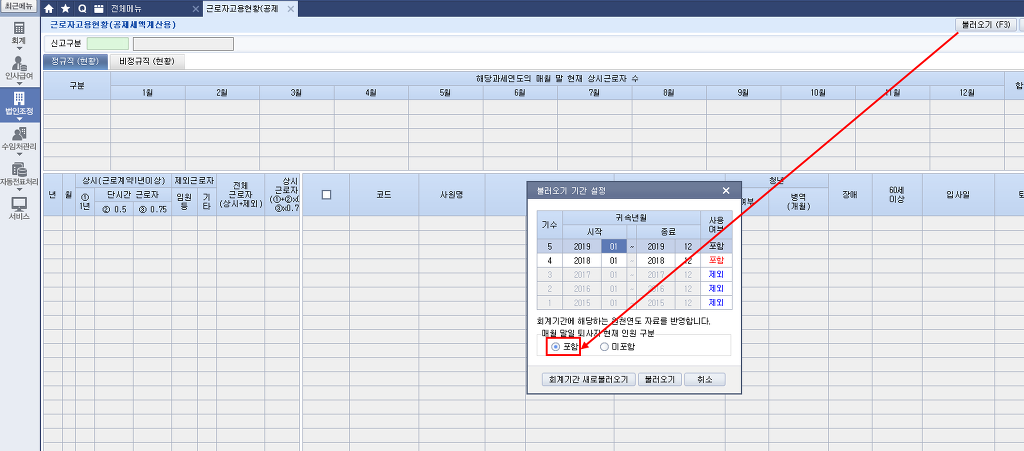
Task: Click the 사원명 column header
Action: (x=452, y=194)
